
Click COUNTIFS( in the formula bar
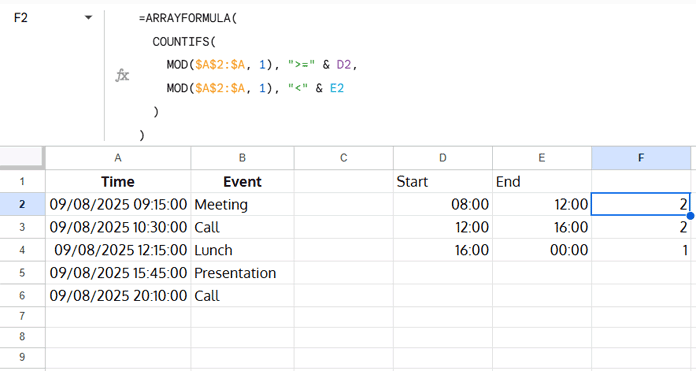184,42
